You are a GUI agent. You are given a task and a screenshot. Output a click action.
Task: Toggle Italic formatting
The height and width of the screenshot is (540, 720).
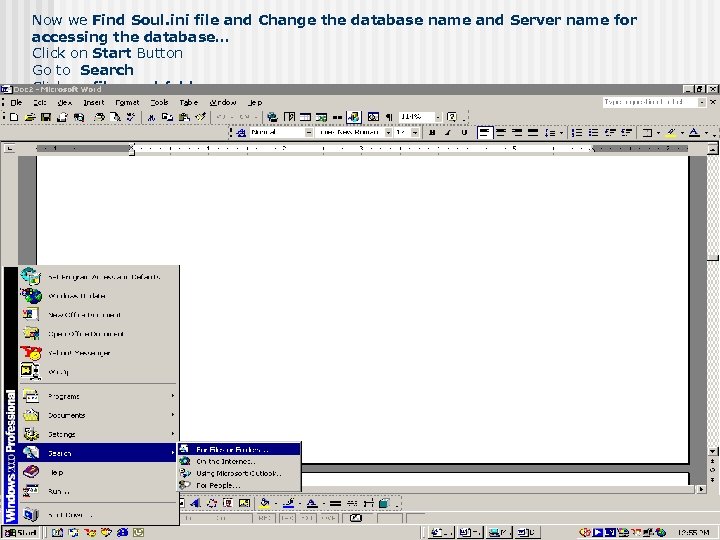pos(448,133)
